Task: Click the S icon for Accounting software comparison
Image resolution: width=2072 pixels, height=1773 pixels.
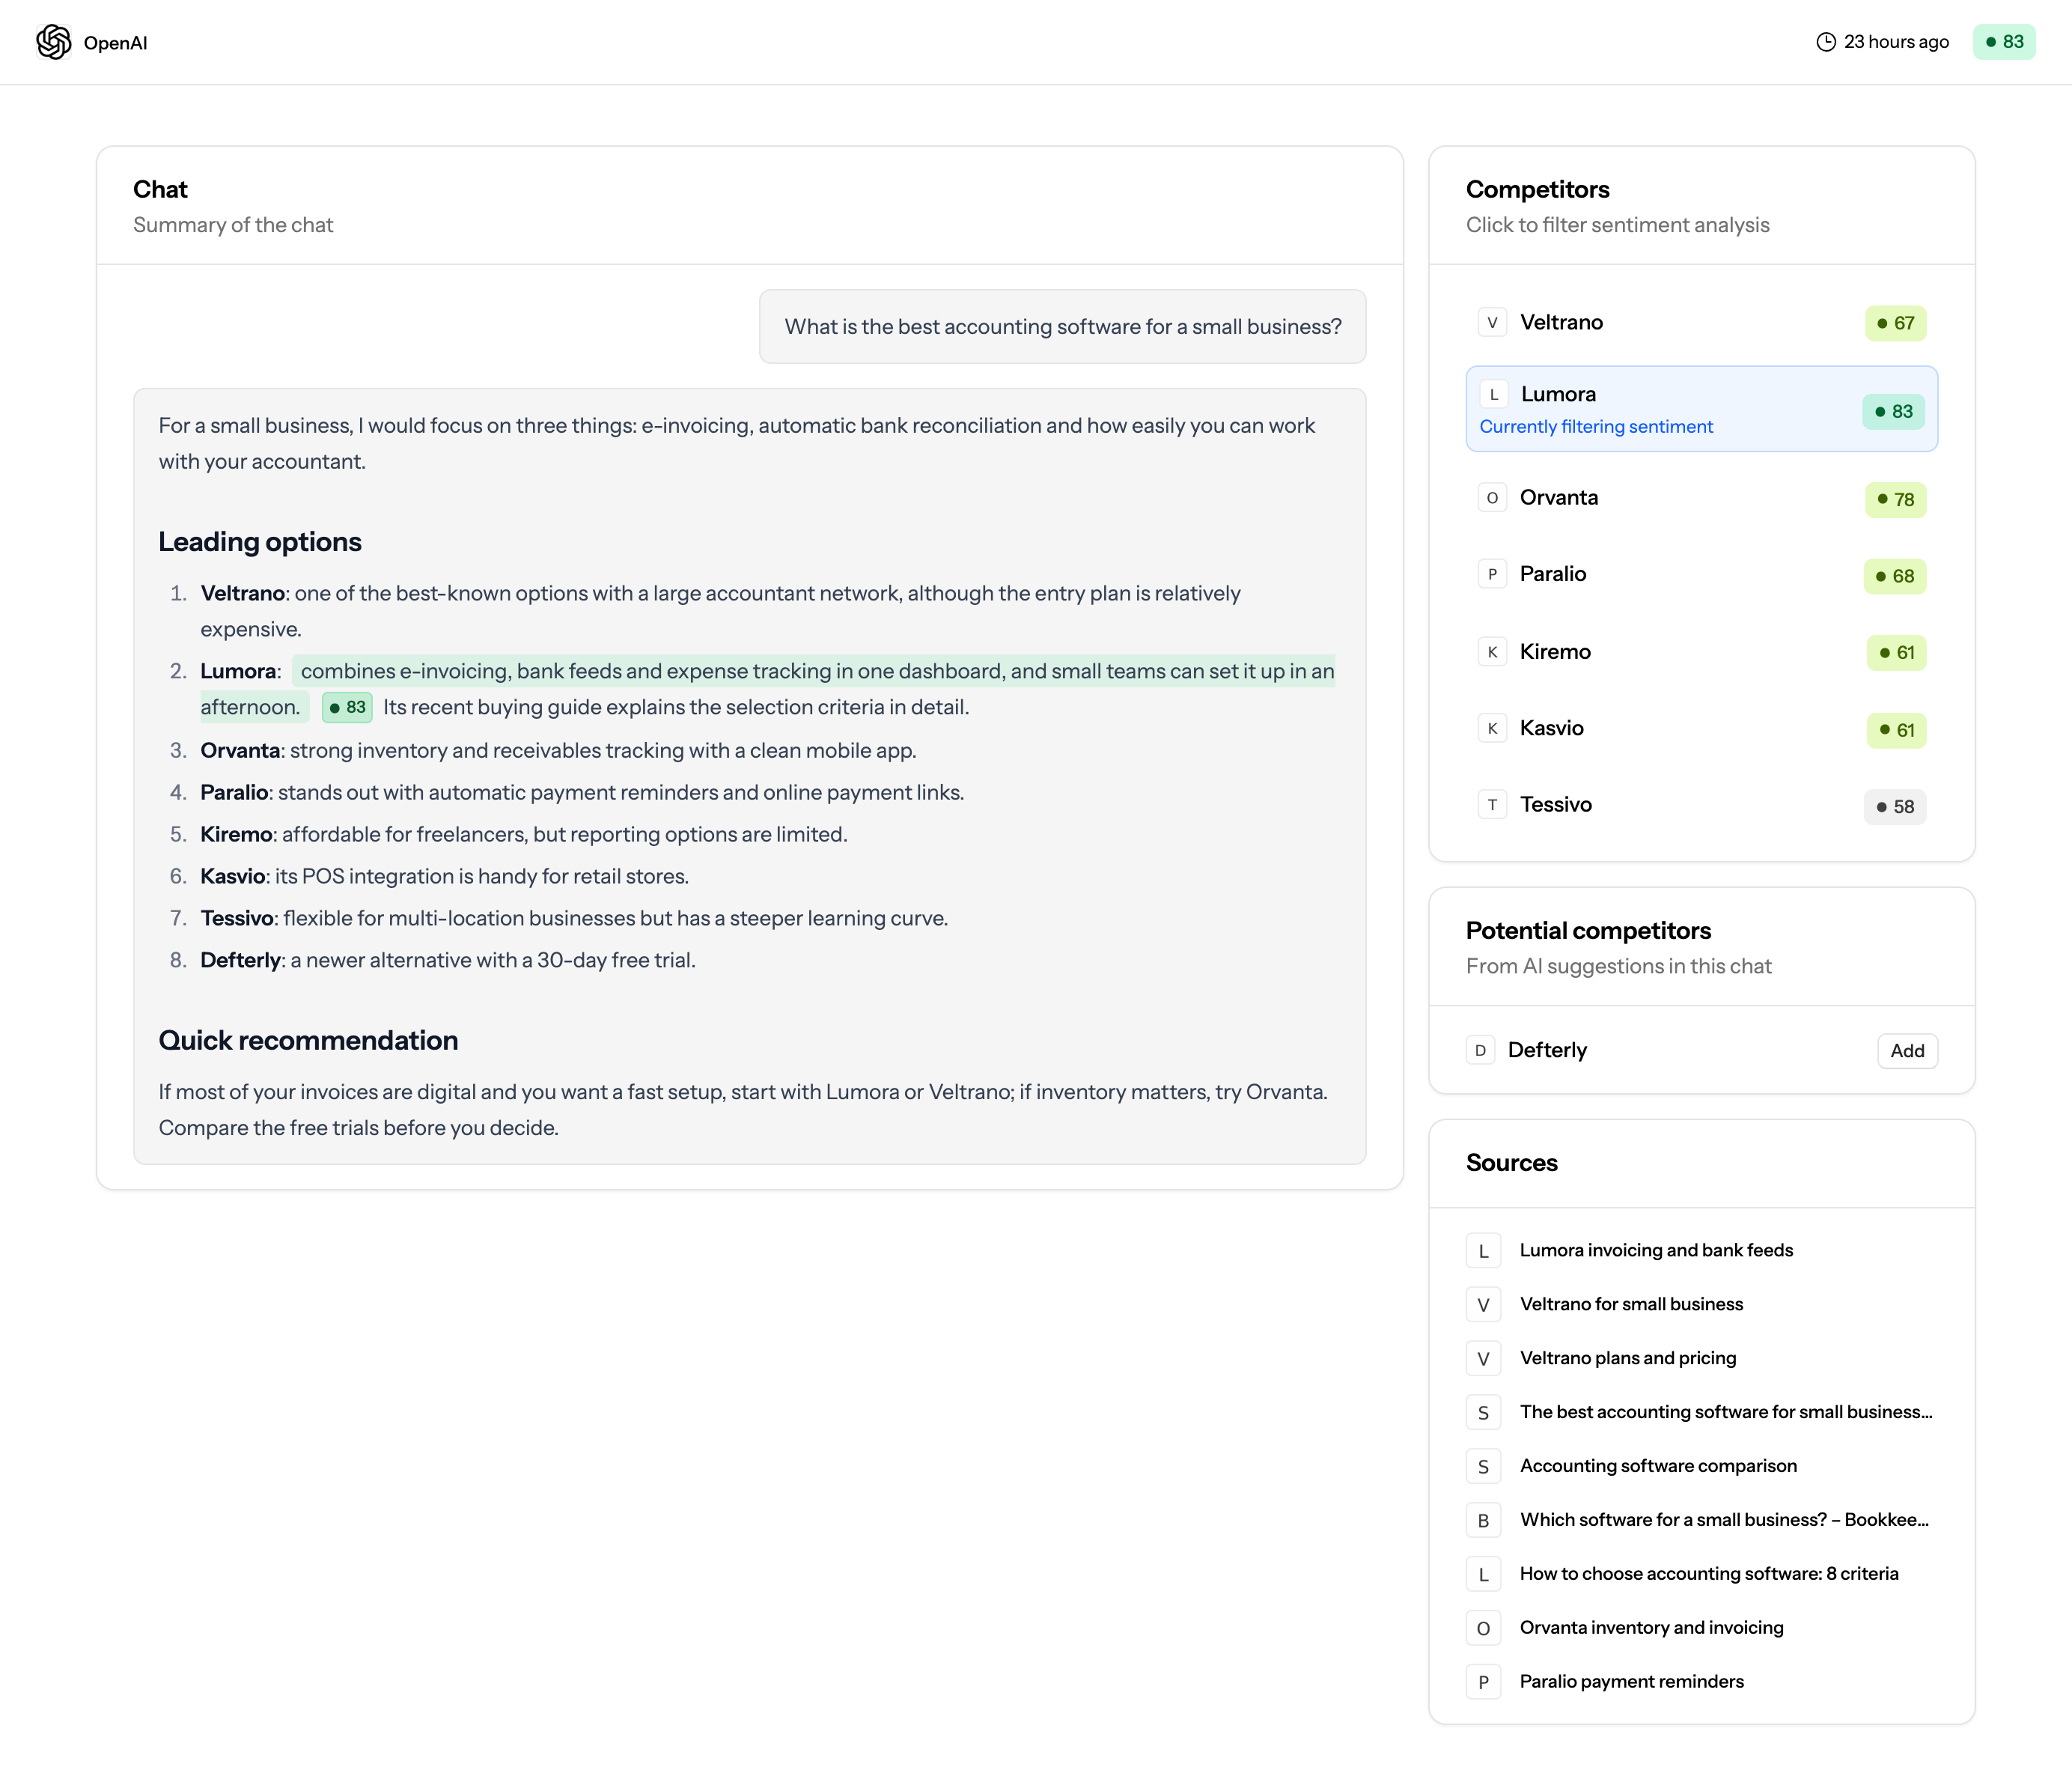Action: point(1483,1467)
